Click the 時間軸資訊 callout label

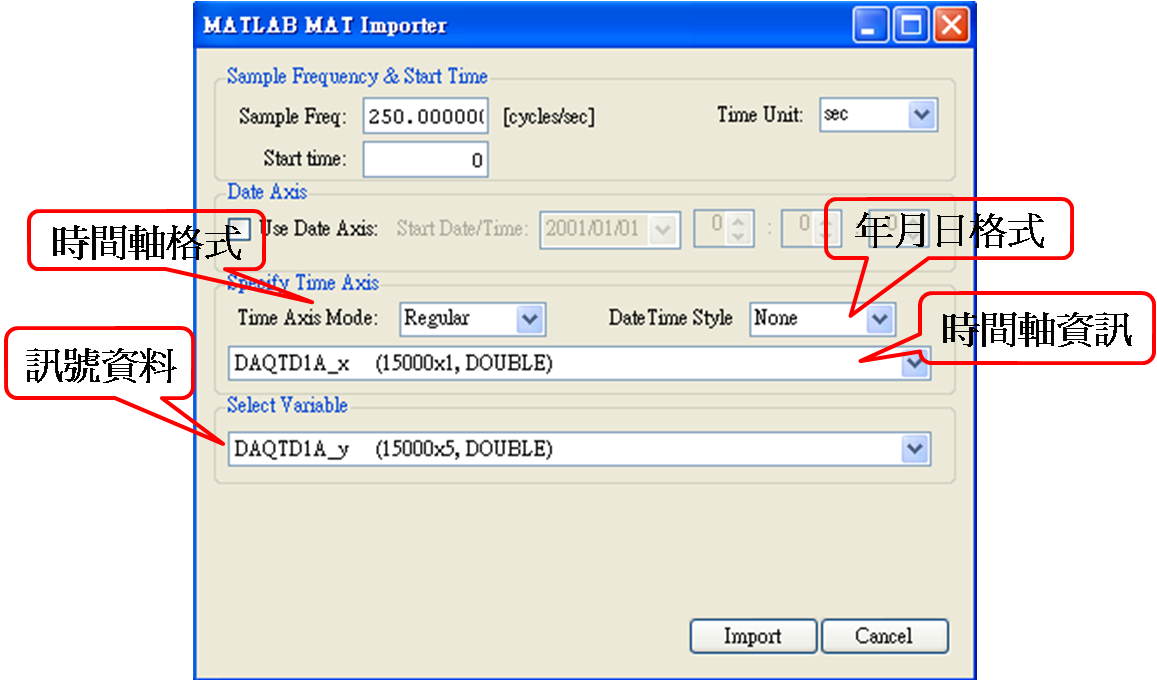point(1036,327)
